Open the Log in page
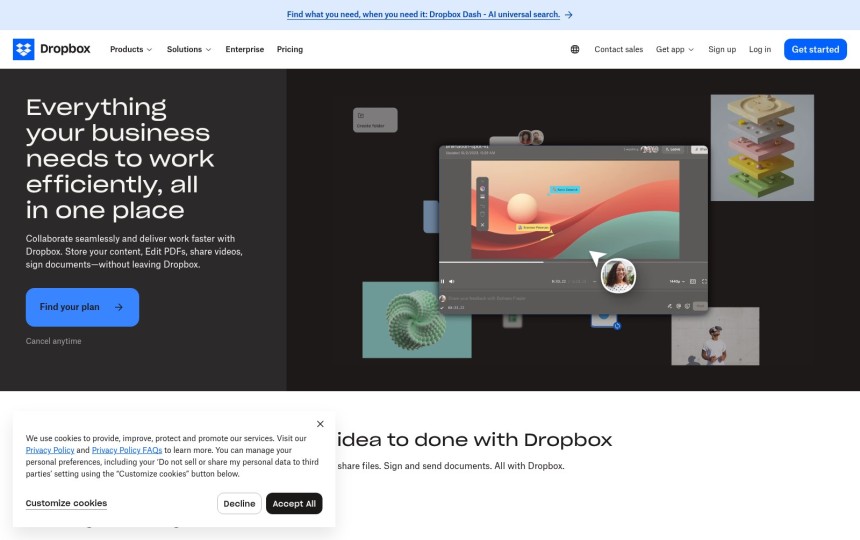860x540 pixels. coord(760,49)
